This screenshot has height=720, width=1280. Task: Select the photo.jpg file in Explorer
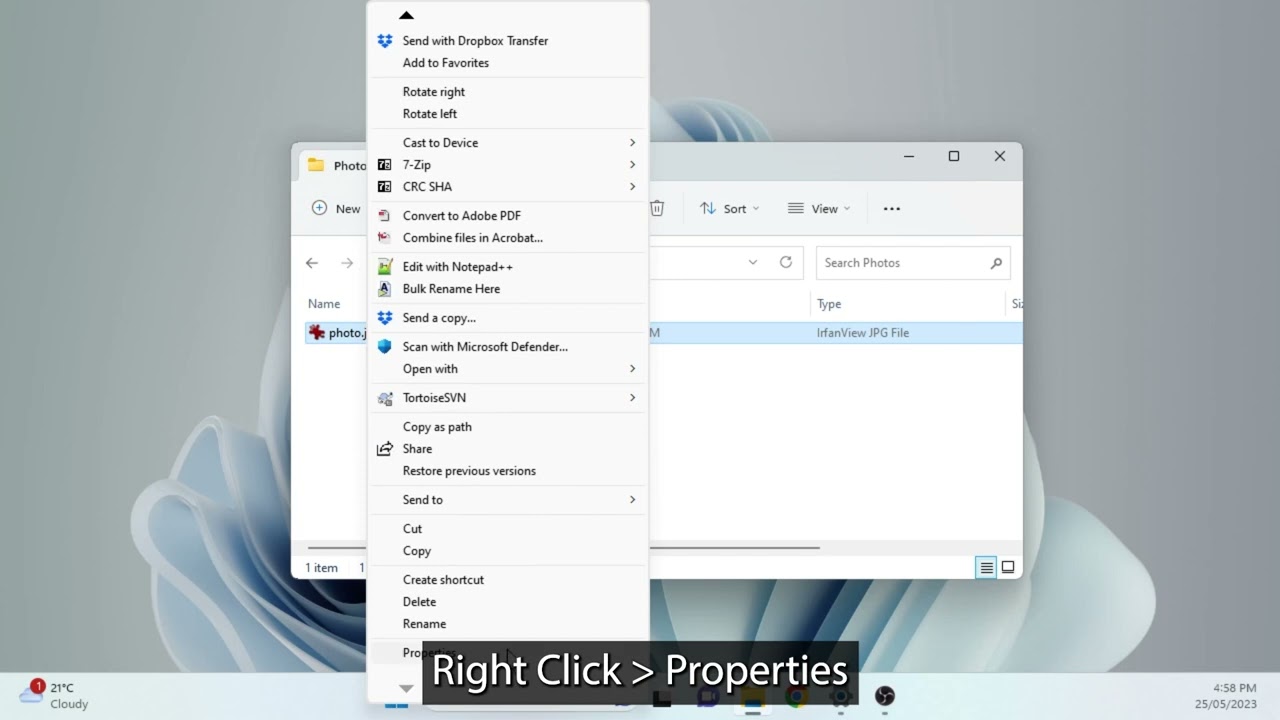click(337, 333)
